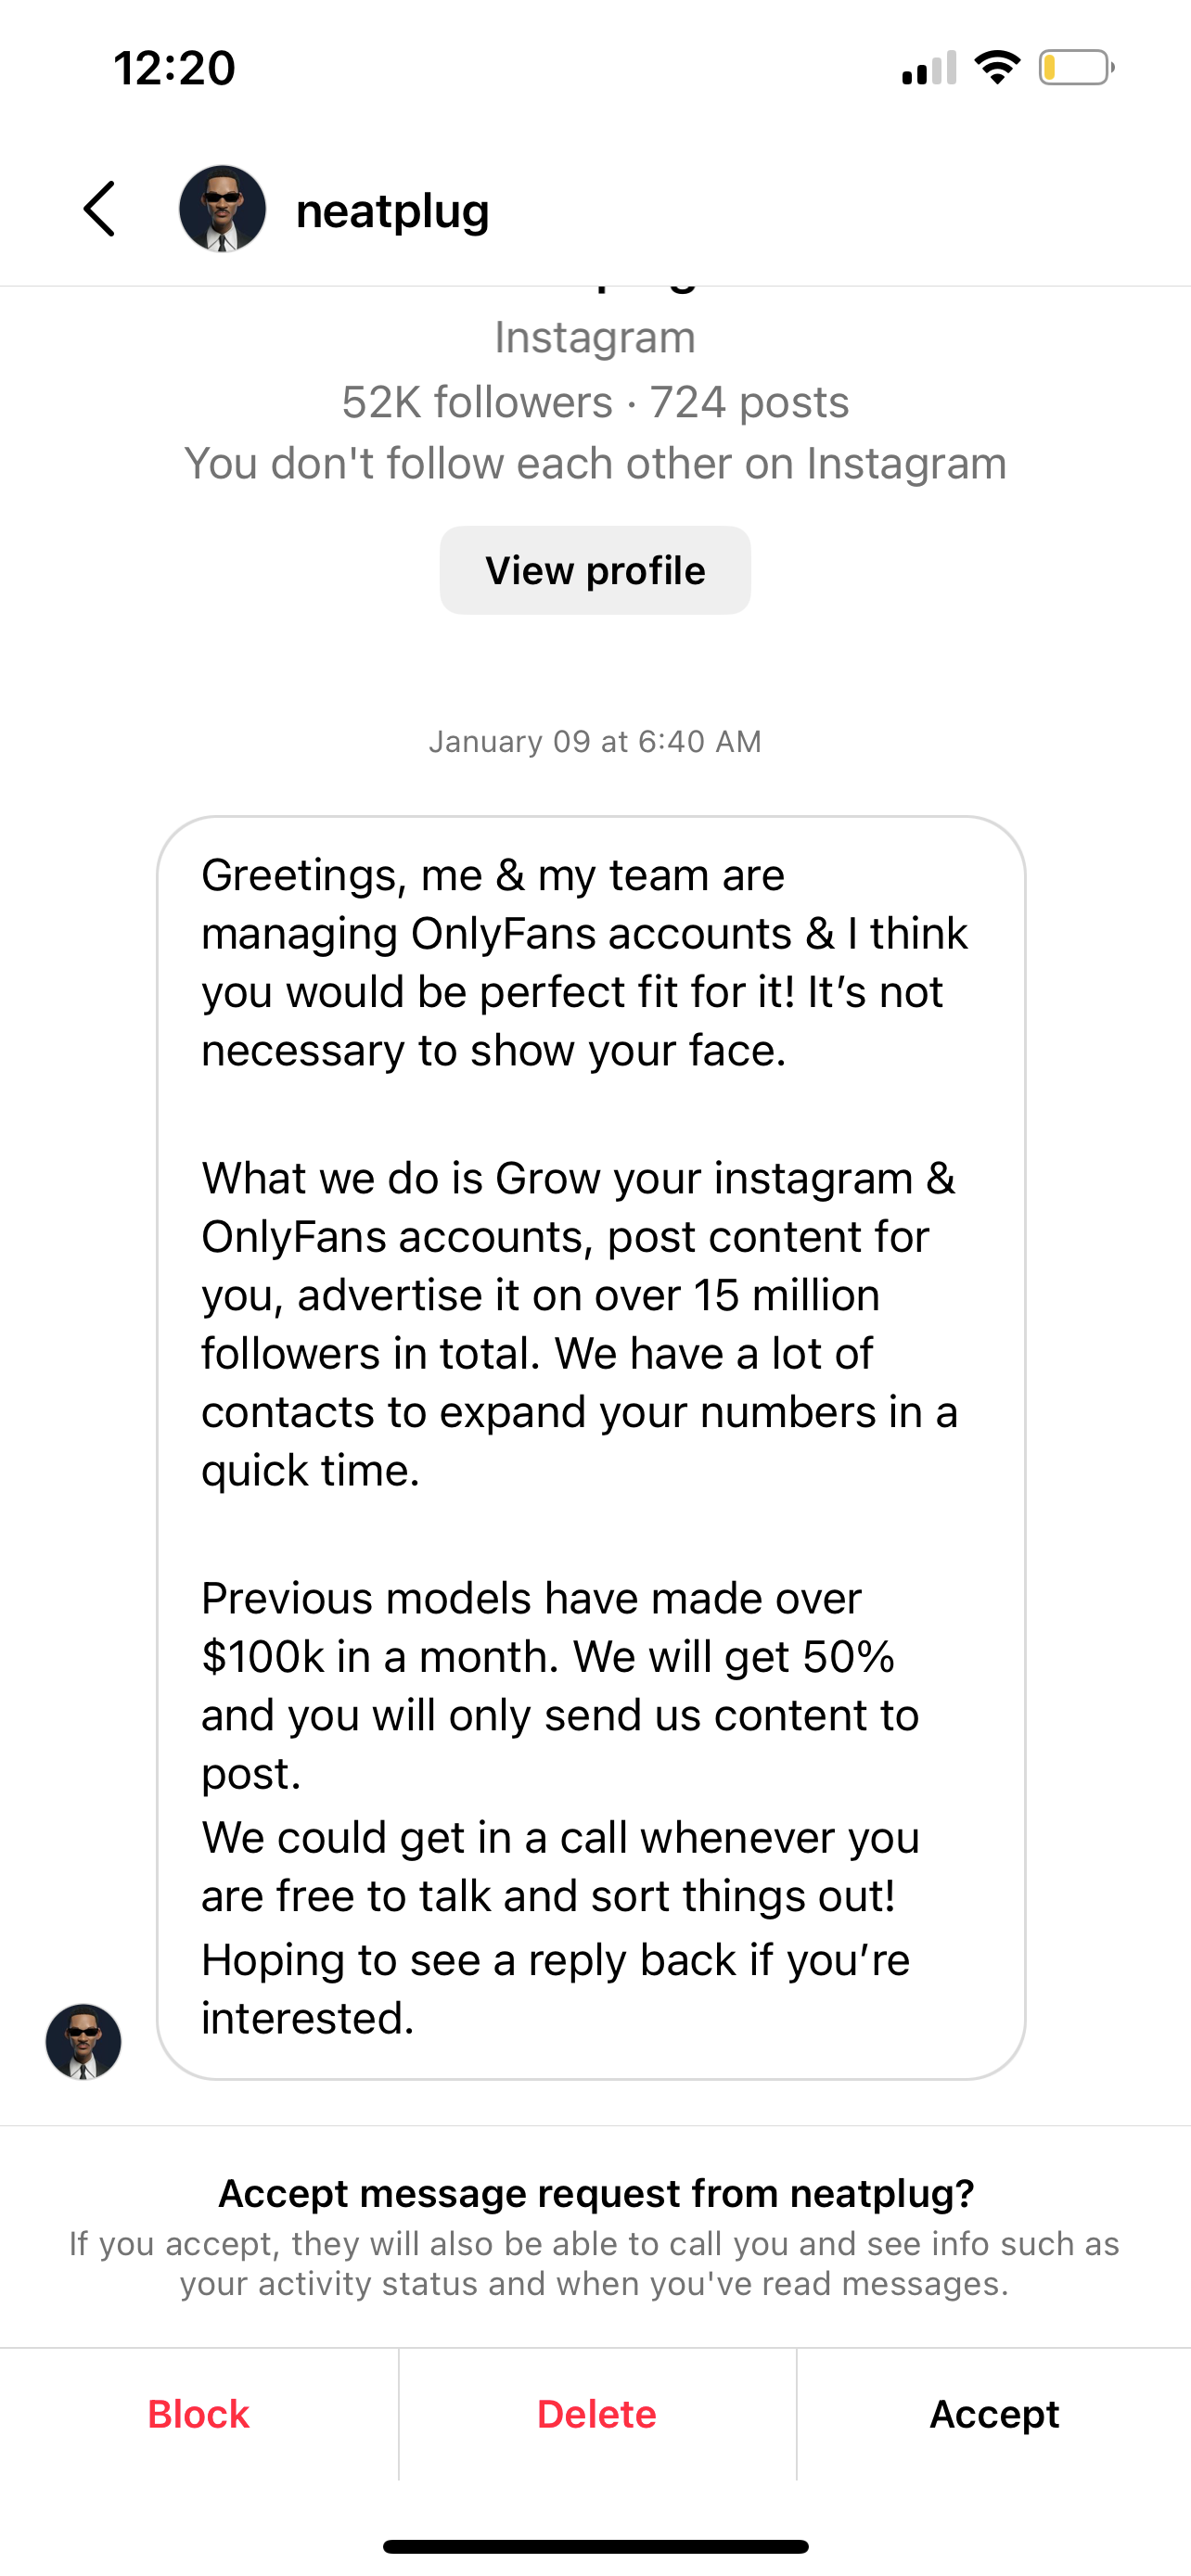Tap the Wi-Fi icon in status bar
The height and width of the screenshot is (2576, 1191).
(997, 68)
